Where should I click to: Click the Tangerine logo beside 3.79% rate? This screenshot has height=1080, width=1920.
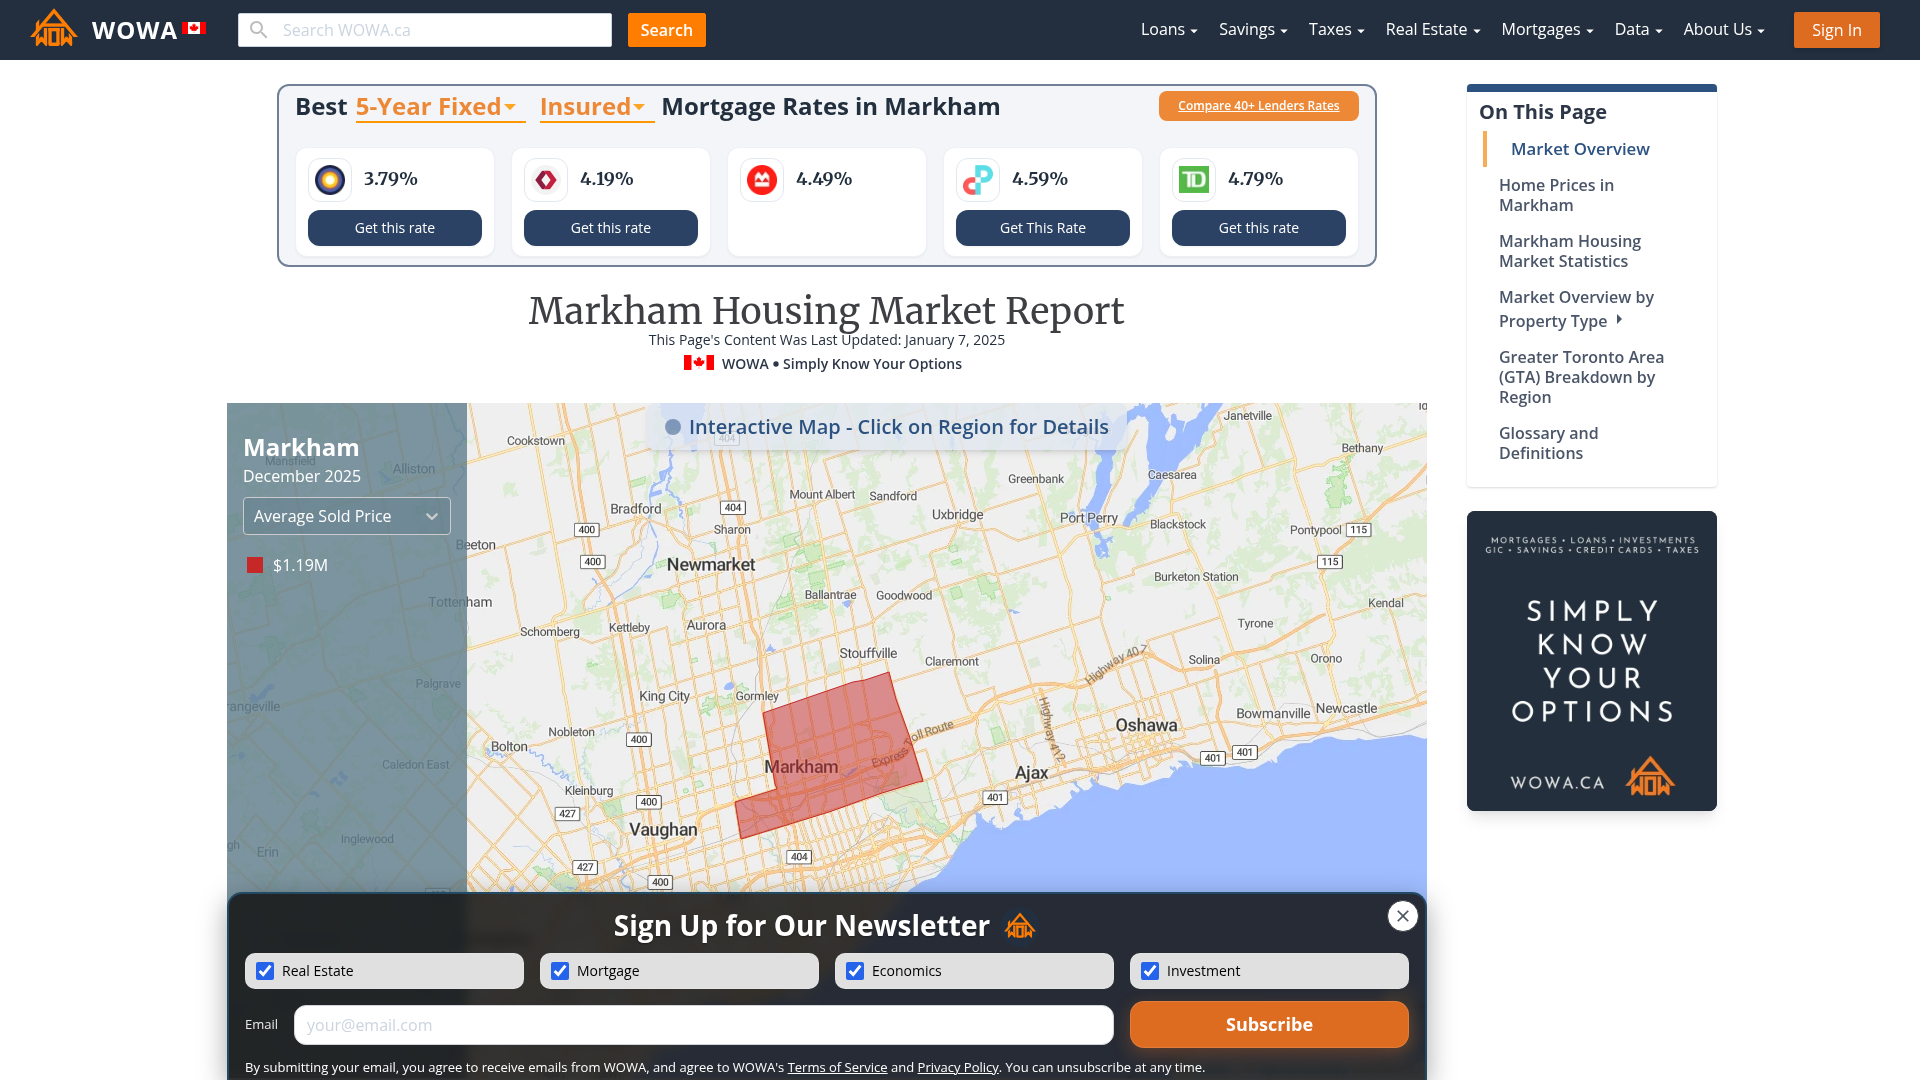pyautogui.click(x=330, y=179)
